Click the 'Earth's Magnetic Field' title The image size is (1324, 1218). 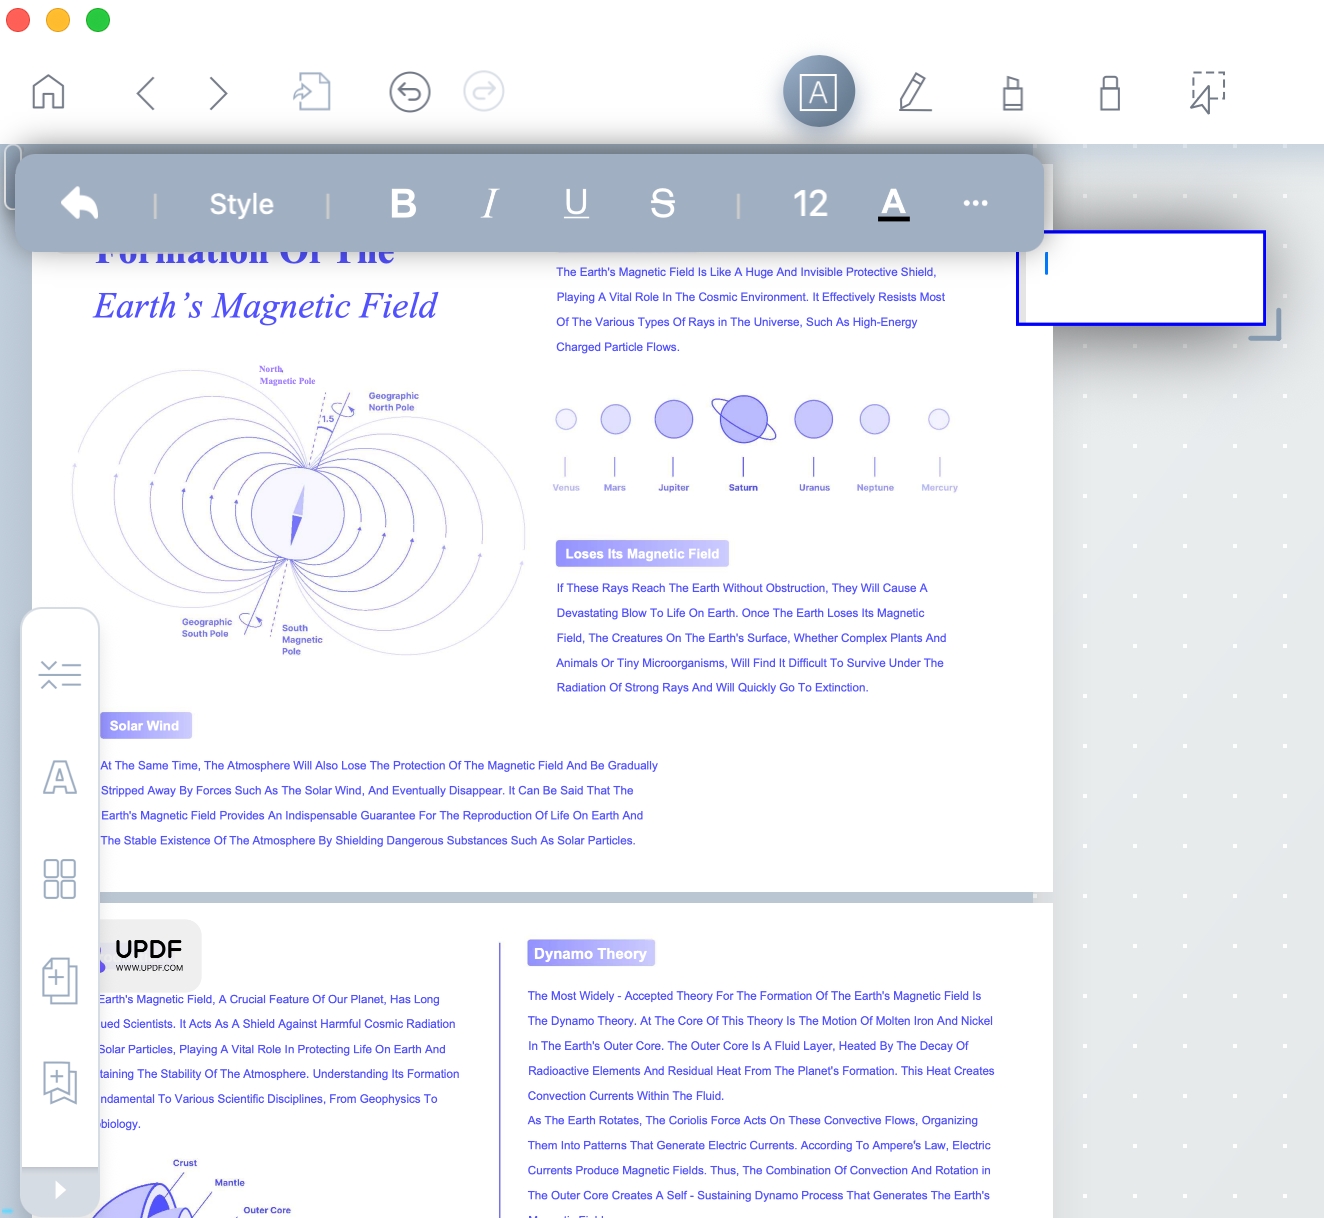(266, 306)
